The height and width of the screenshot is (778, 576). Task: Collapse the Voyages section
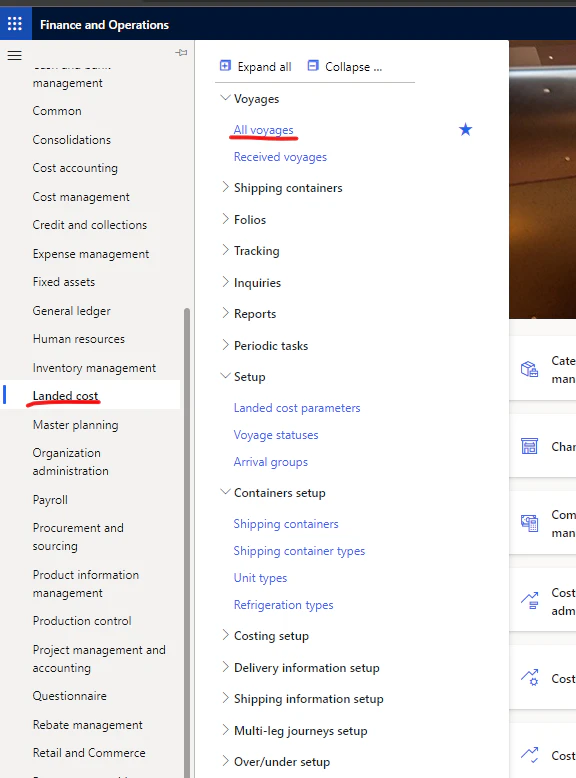[x=225, y=98]
